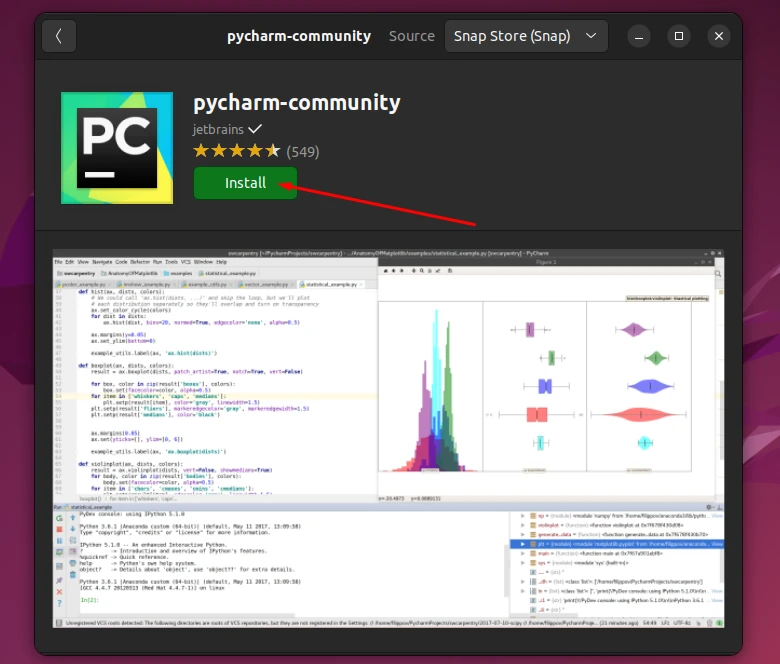Click the jetbrains publisher name

pos(218,129)
